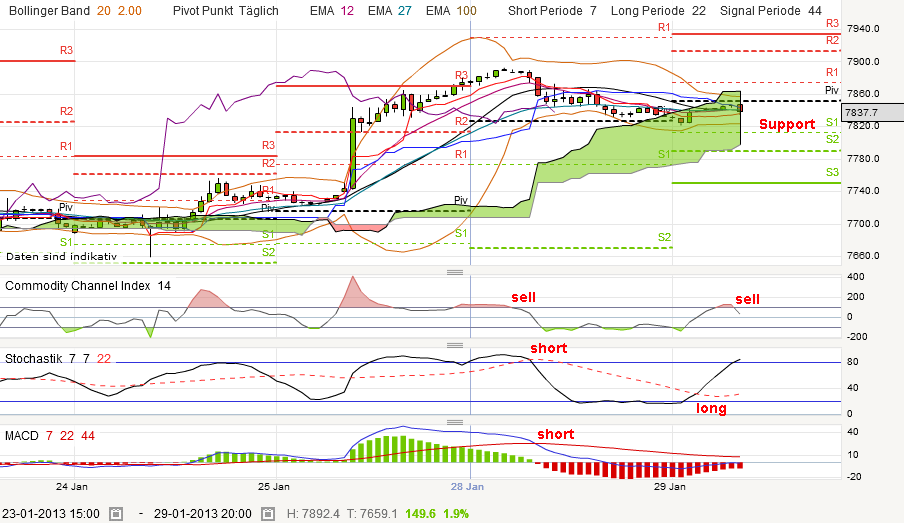Open the calendar icon beside the end date

point(268,513)
